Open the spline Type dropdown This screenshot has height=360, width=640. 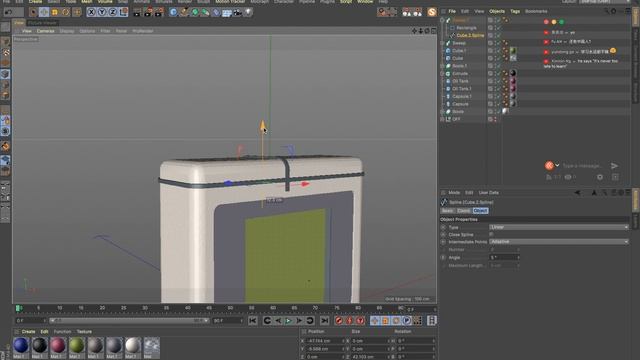click(x=559, y=227)
